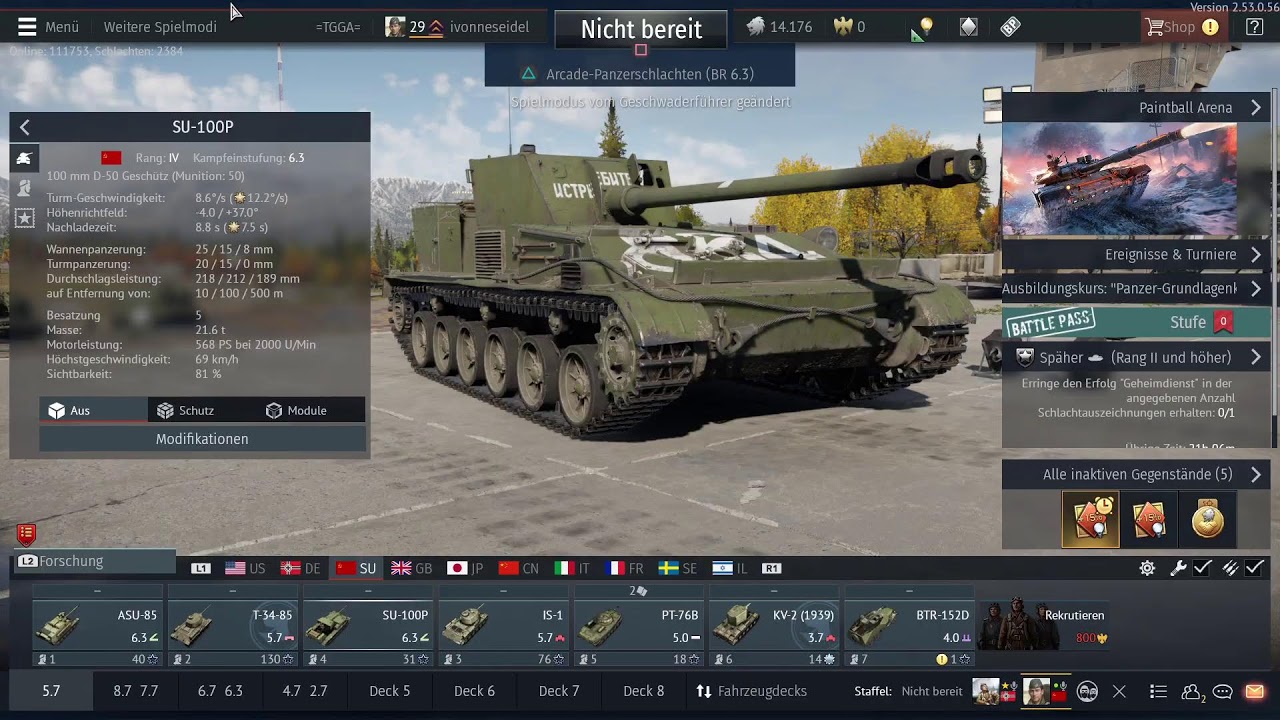Click the red shield badge icon
Screen dimensions: 1280x720
(x=27, y=535)
